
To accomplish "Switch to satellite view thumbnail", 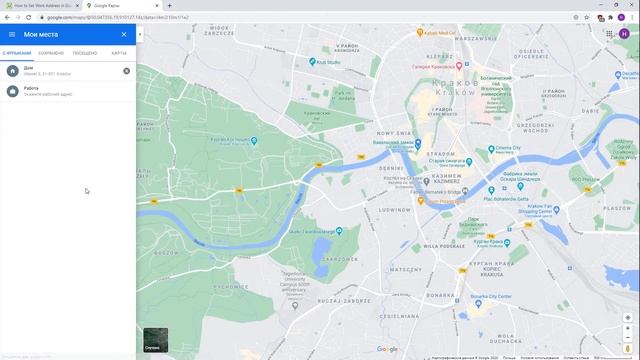I will 156,340.
